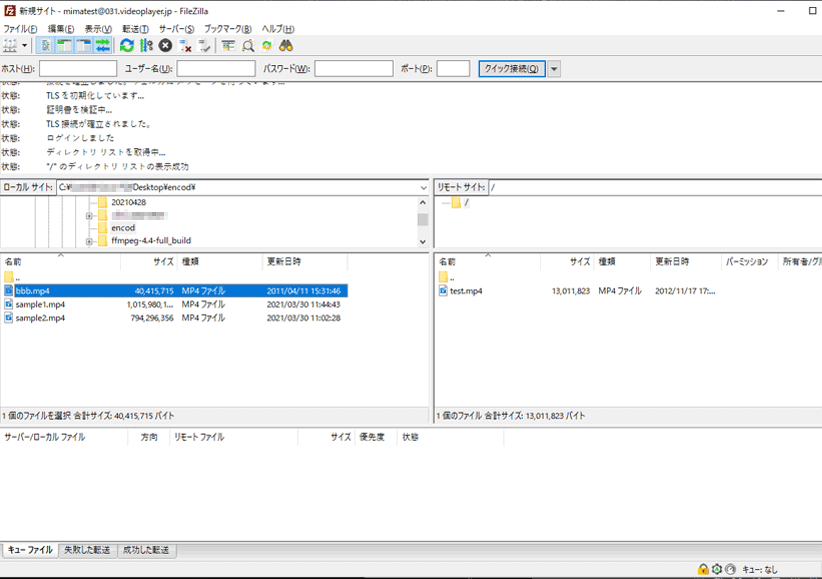Expand the ffmpeg-4.4-full_build tree node
This screenshot has width=822, height=579.
pos(89,241)
